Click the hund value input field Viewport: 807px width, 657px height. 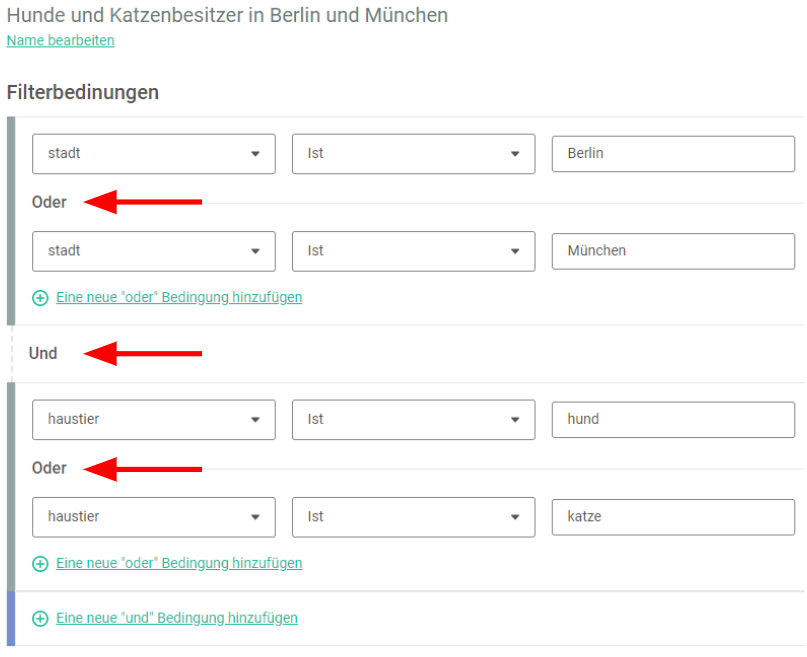tap(673, 420)
